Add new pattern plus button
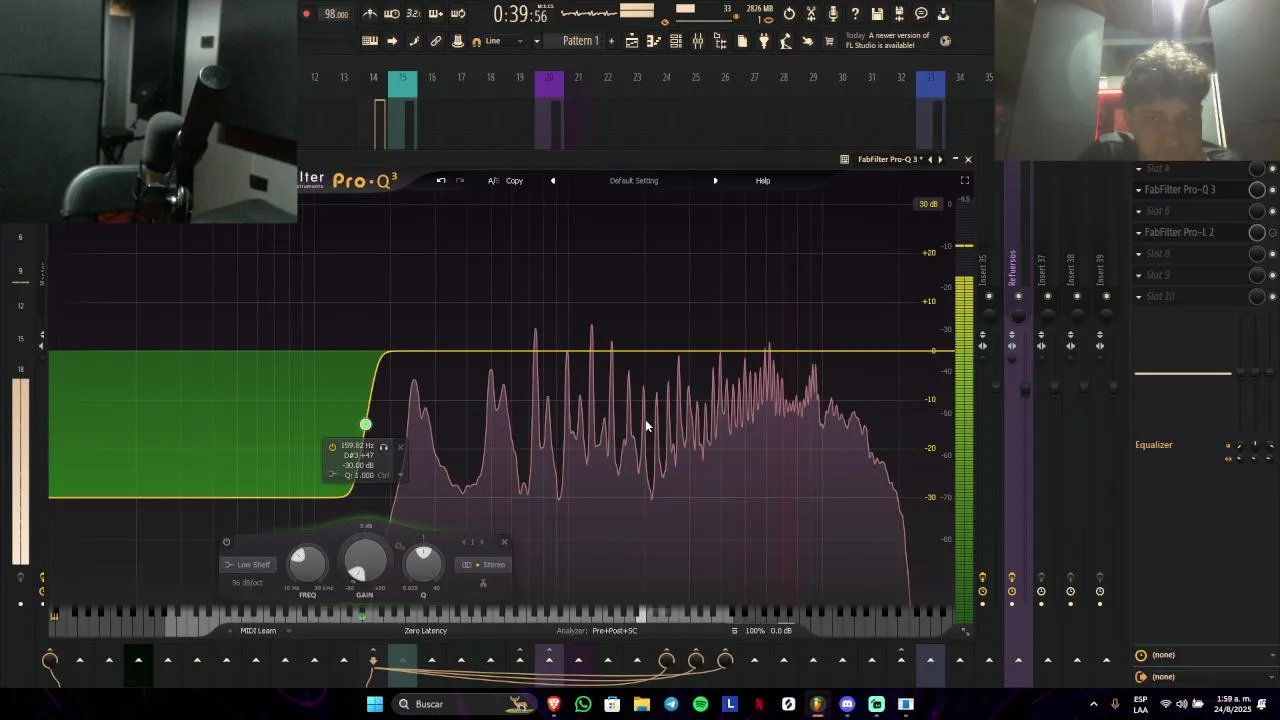The height and width of the screenshot is (720, 1280). (x=611, y=41)
